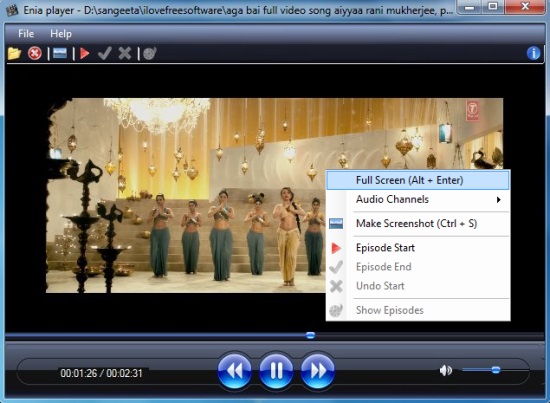550x403 pixels.
Task: Expand the Audio Channels submenu
Action: tap(417, 200)
